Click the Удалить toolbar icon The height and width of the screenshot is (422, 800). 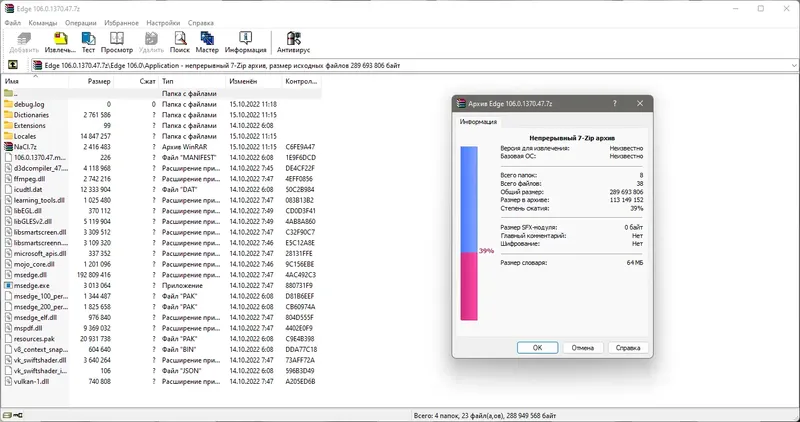pos(151,39)
